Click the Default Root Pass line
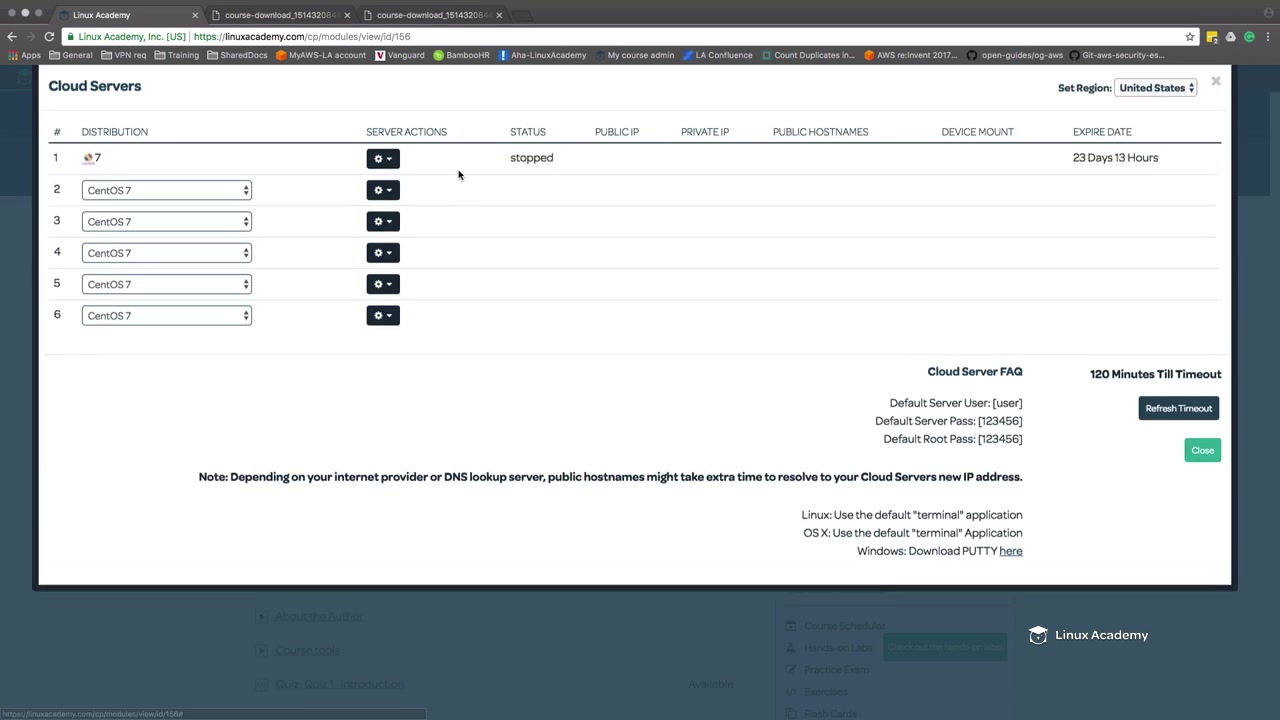1280x720 pixels. click(x=952, y=439)
